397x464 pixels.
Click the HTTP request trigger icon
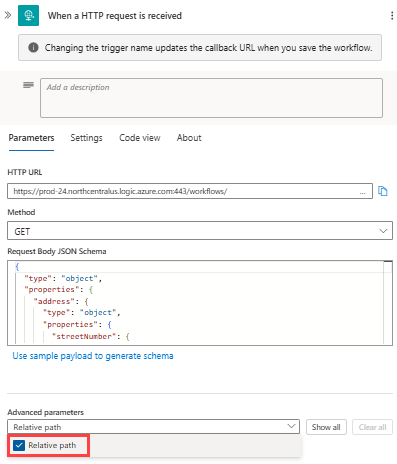coord(28,15)
